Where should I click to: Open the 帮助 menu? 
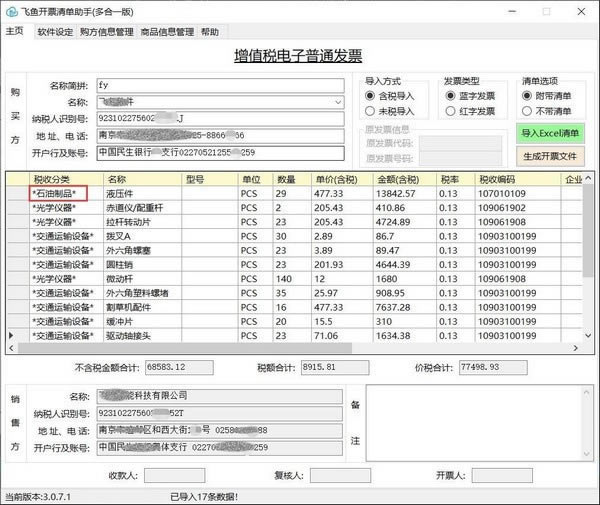(x=209, y=32)
